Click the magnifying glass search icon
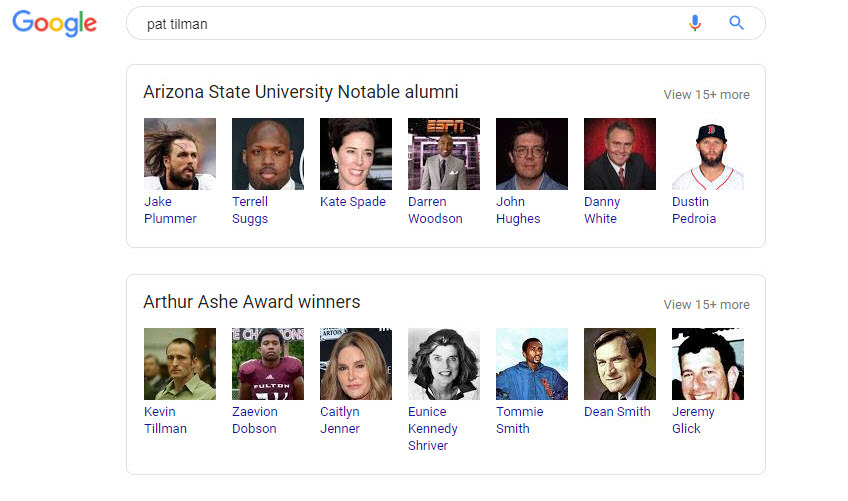The width and height of the screenshot is (848, 501). 737,23
